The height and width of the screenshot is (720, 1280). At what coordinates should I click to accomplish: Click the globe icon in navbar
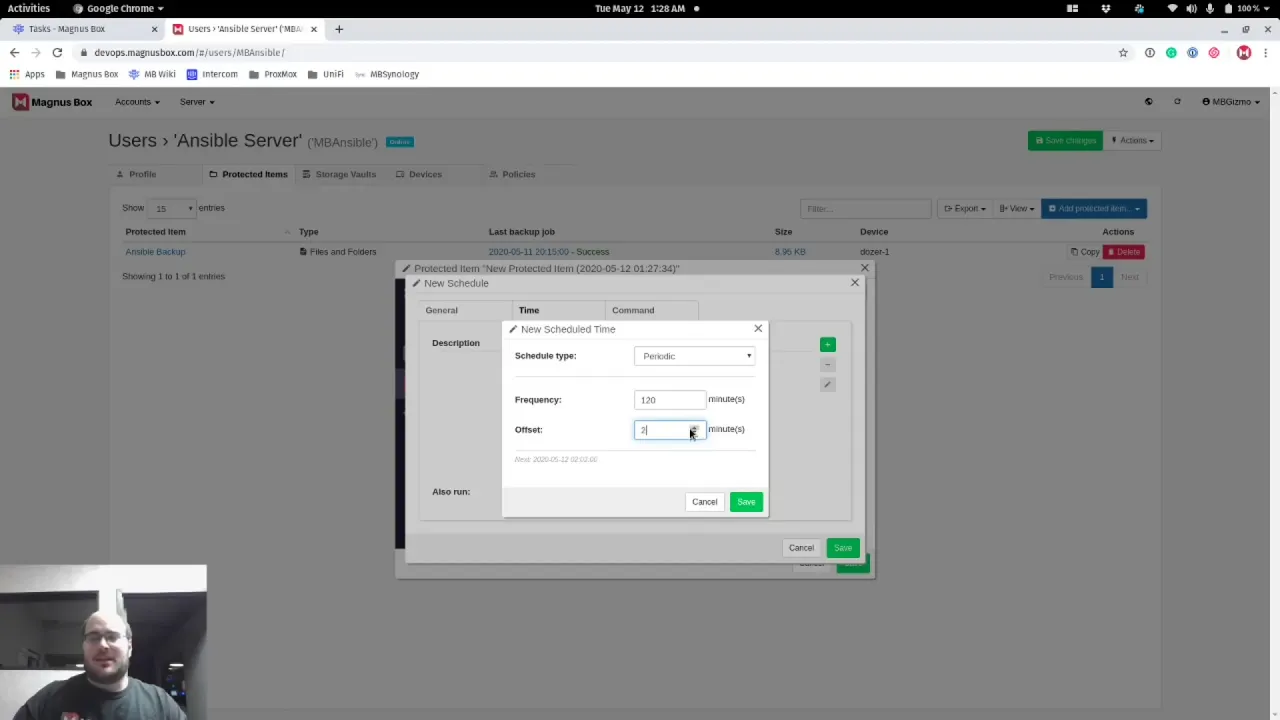[1148, 102]
